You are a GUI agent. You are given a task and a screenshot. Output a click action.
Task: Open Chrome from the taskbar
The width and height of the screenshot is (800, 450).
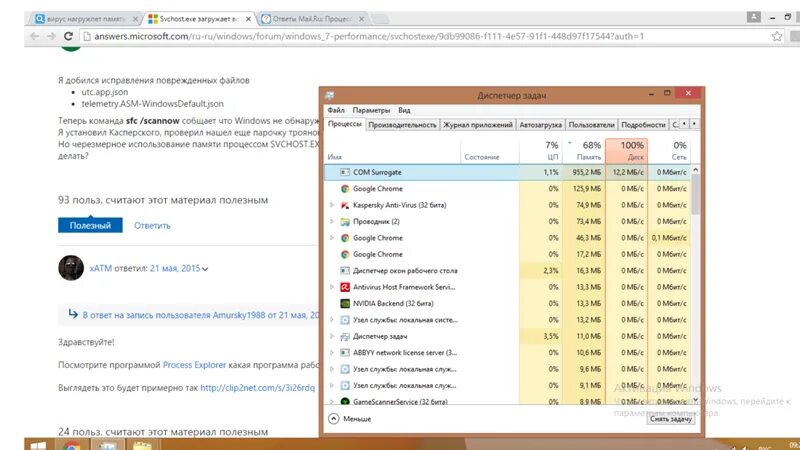pos(72,445)
